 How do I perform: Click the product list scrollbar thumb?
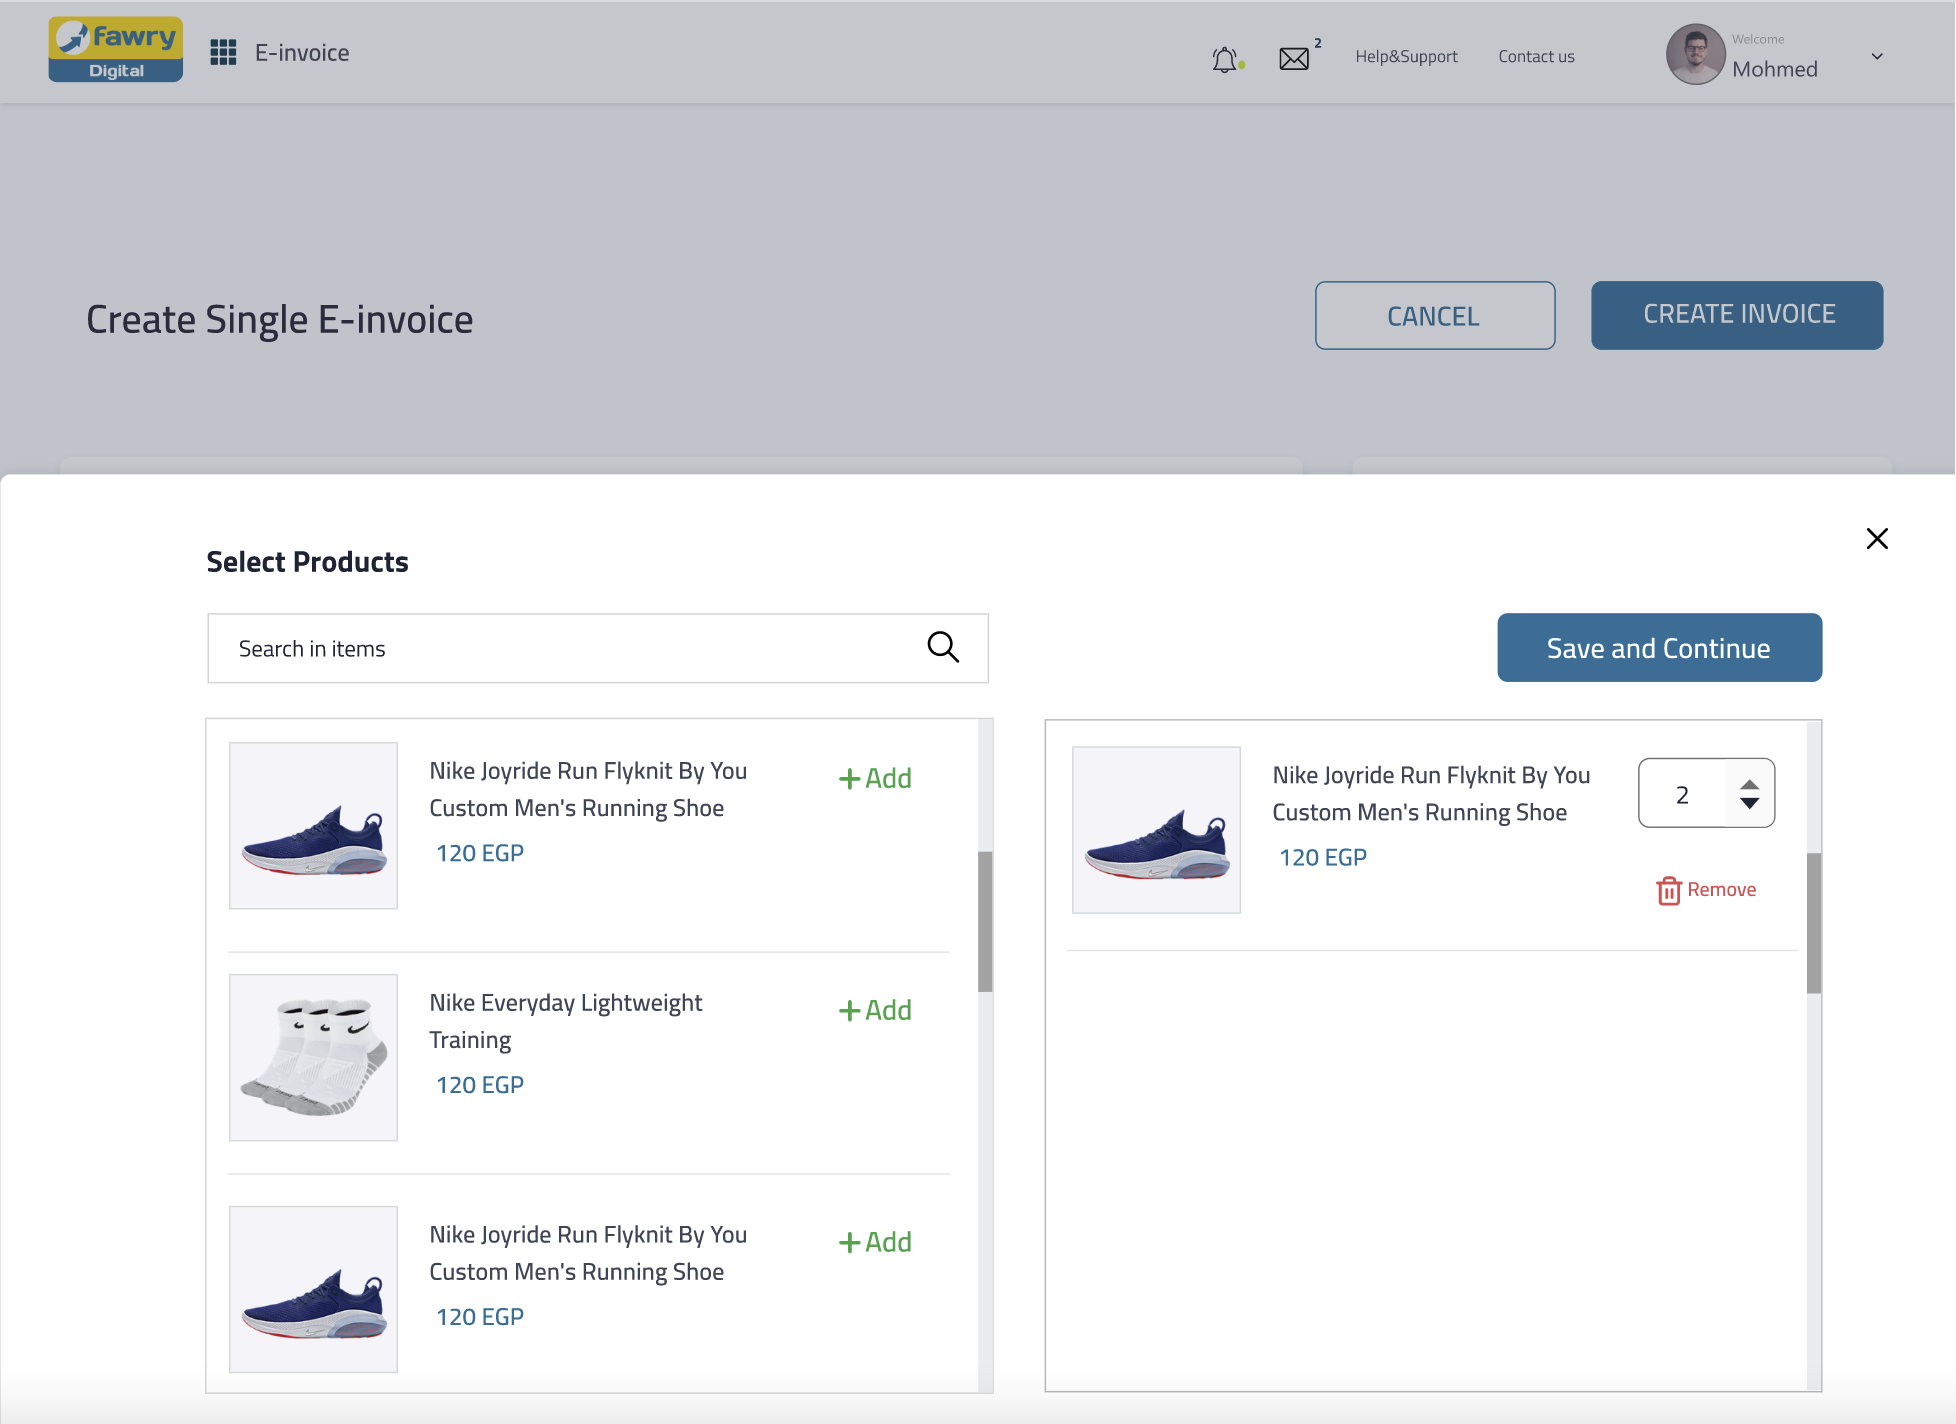[985, 921]
